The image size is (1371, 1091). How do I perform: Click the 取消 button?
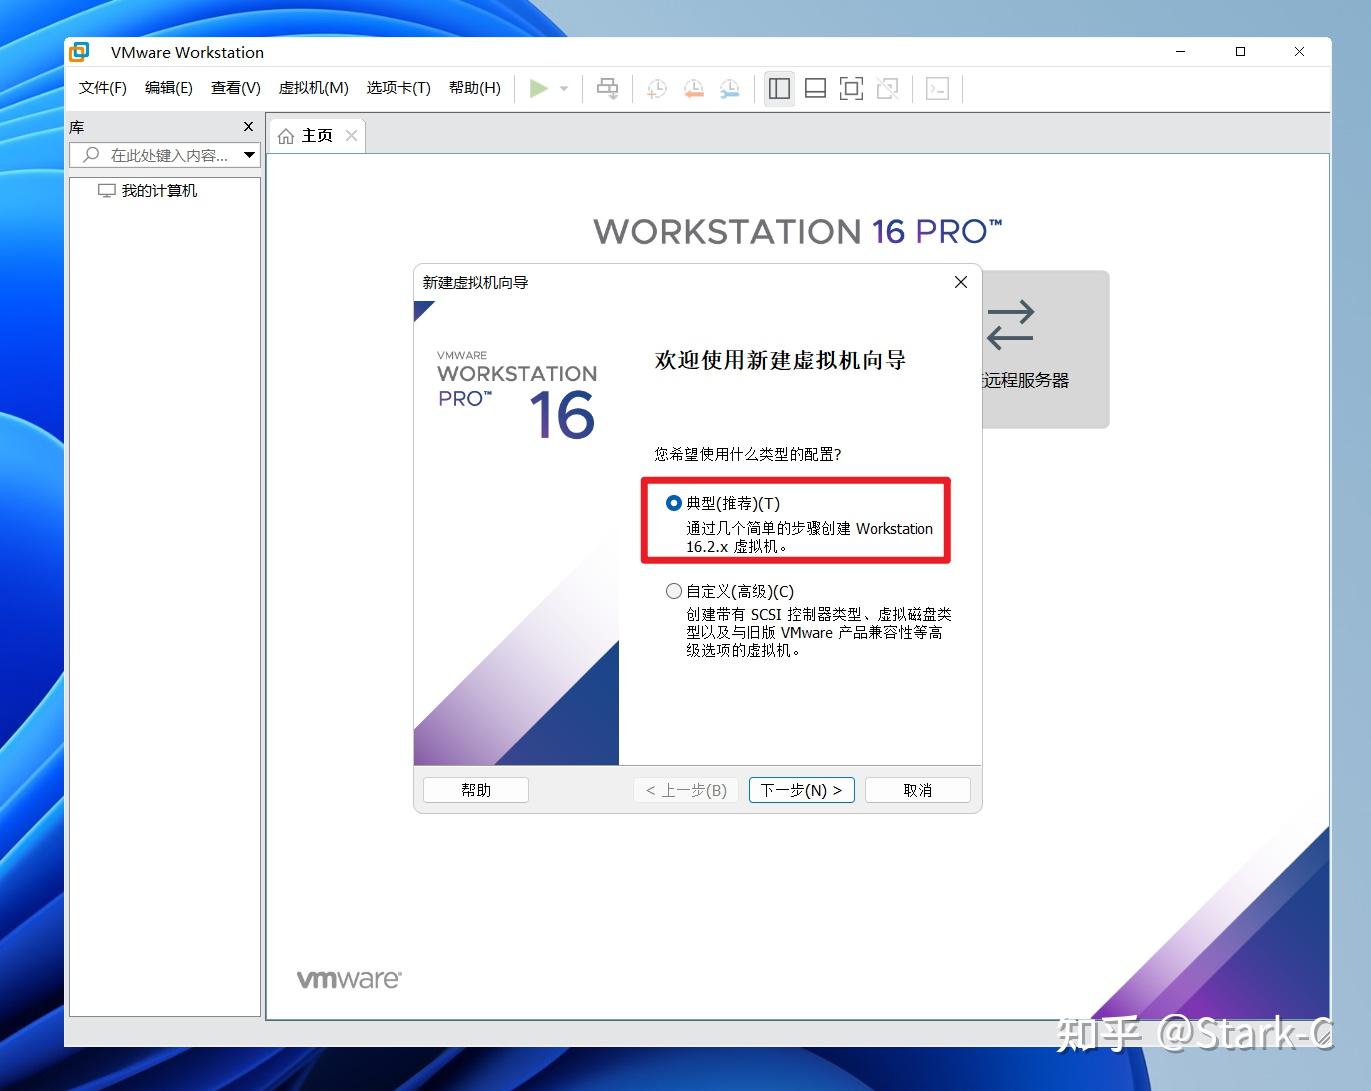[916, 789]
